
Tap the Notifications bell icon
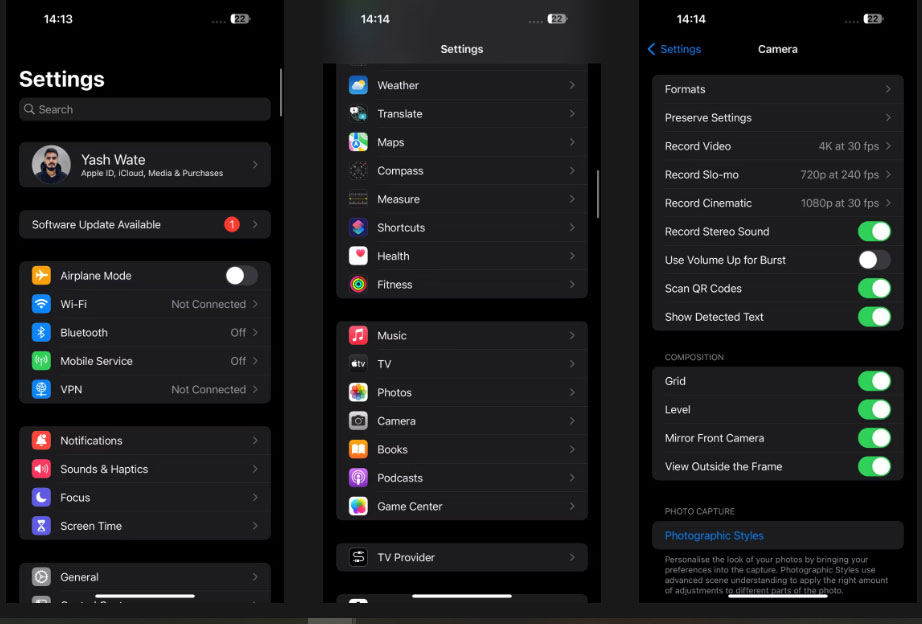coord(41,441)
